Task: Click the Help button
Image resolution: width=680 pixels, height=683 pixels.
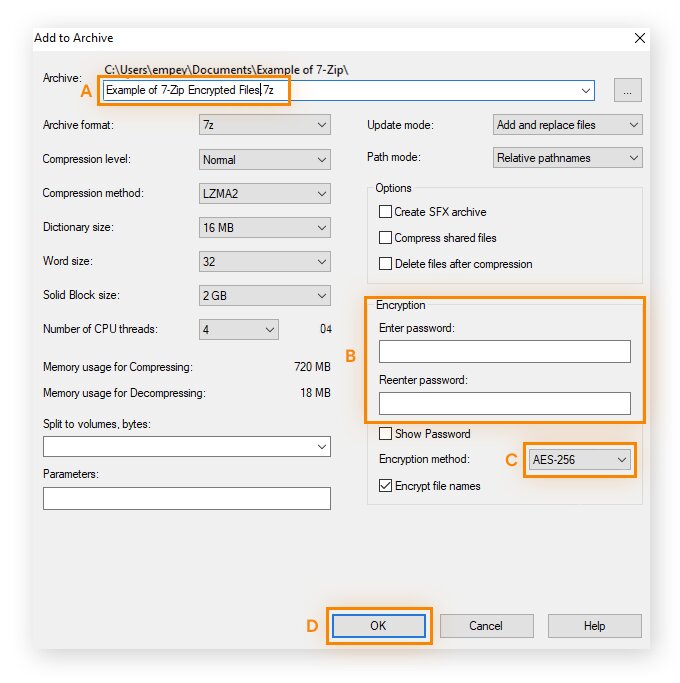Action: pyautogui.click(x=594, y=626)
